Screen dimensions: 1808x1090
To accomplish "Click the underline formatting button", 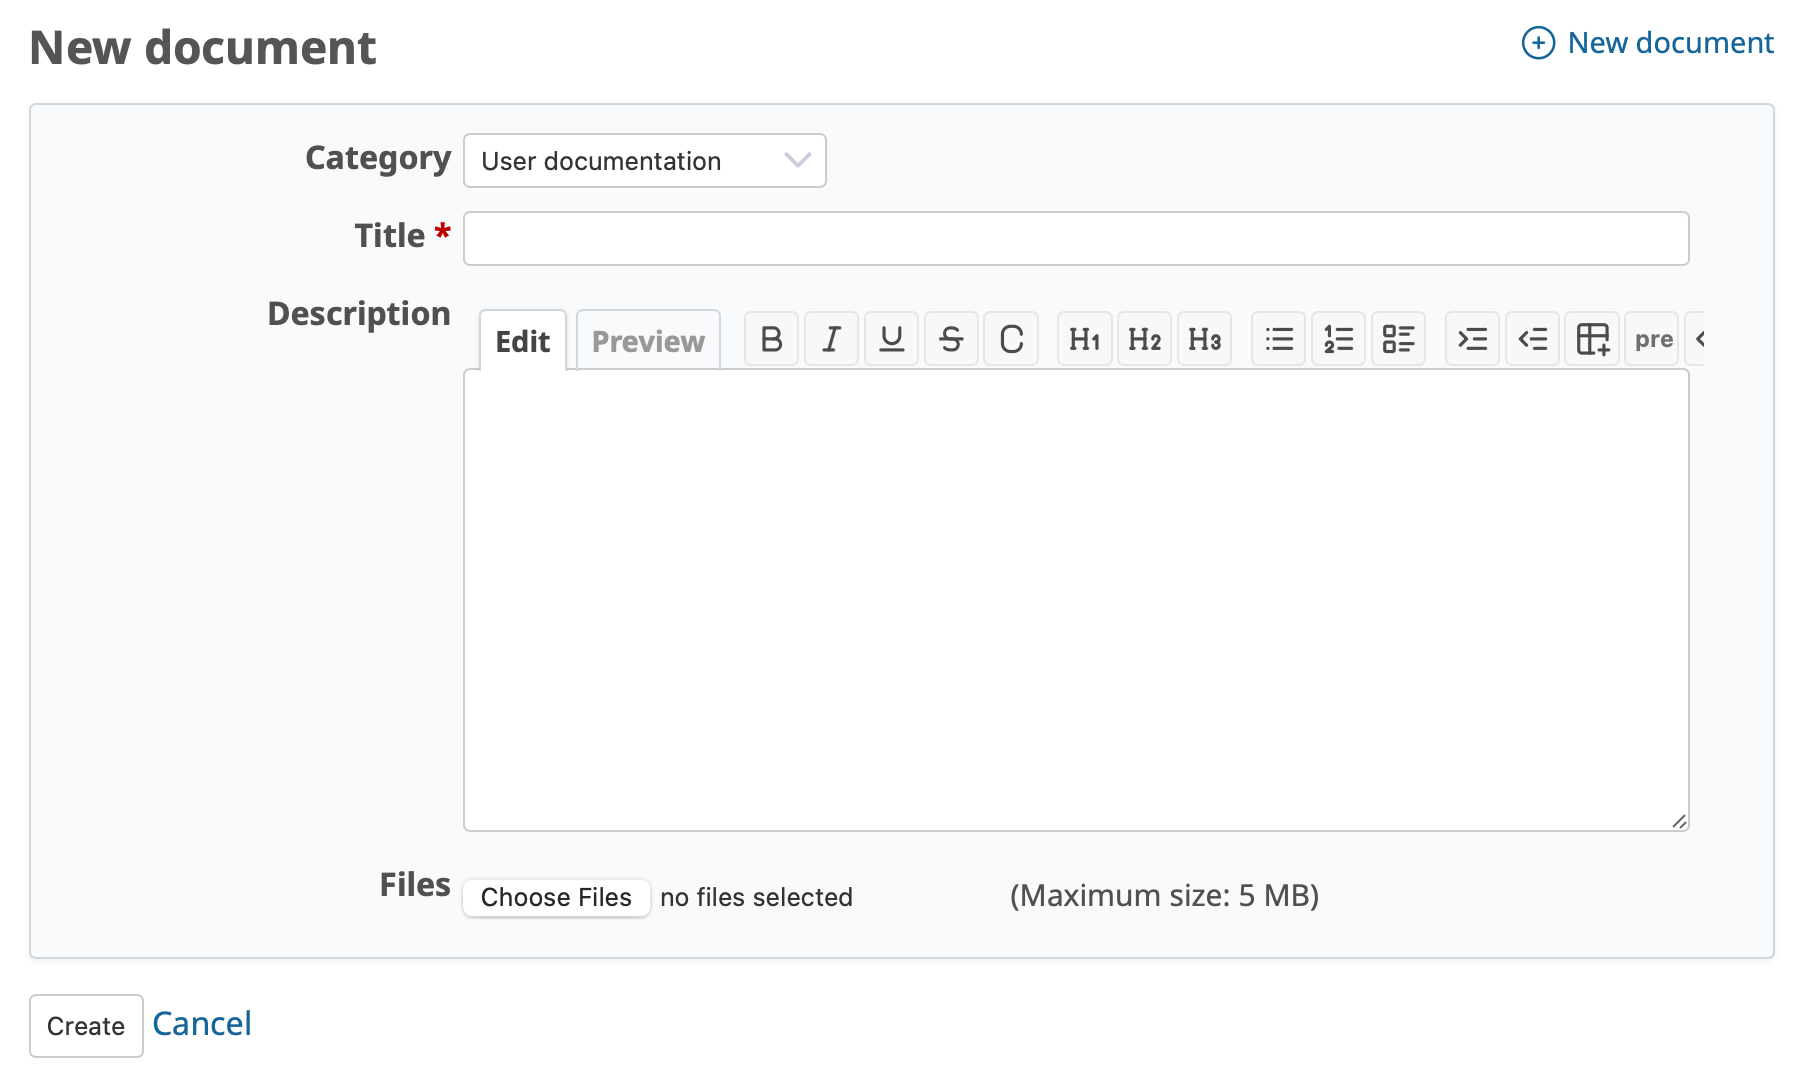I will [891, 340].
